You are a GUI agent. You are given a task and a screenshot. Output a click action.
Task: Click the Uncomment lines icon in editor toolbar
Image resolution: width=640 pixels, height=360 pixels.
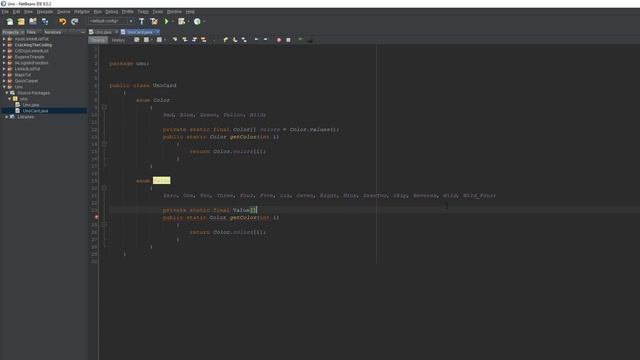click(x=310, y=40)
